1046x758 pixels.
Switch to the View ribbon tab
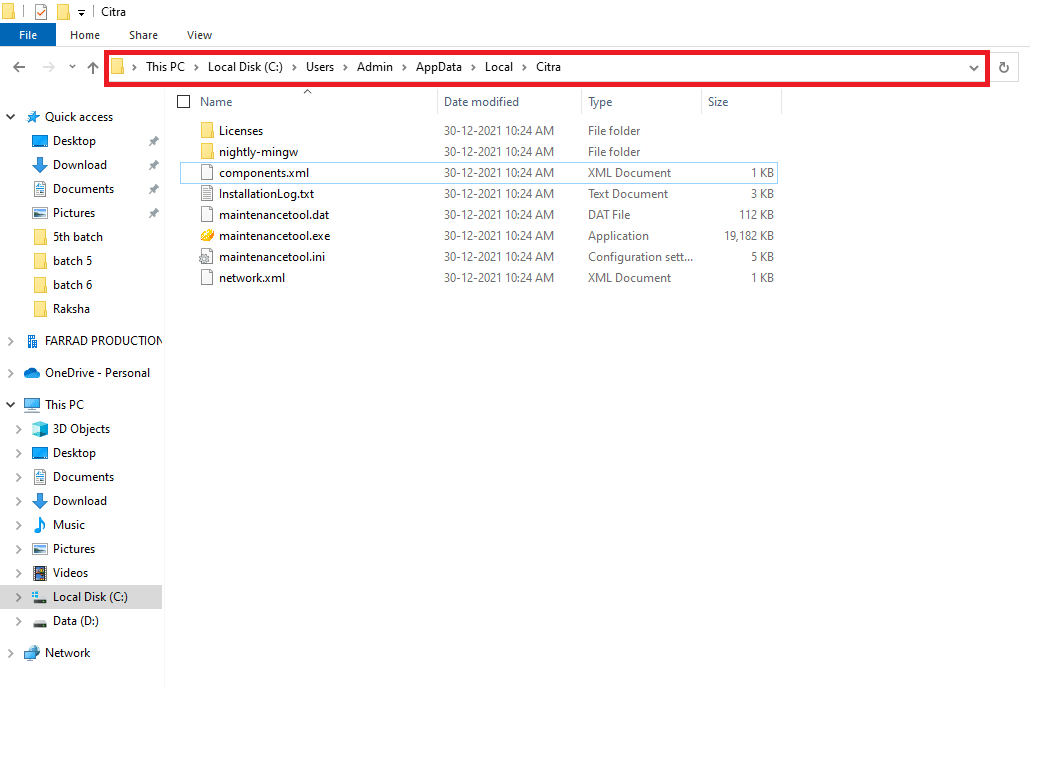(x=199, y=35)
